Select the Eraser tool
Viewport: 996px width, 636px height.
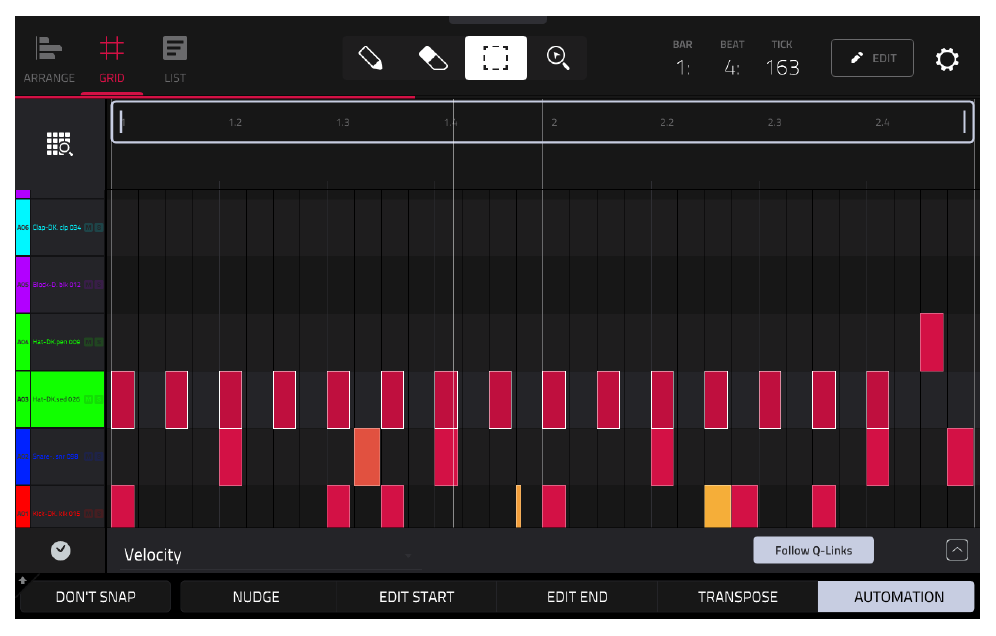(433, 58)
